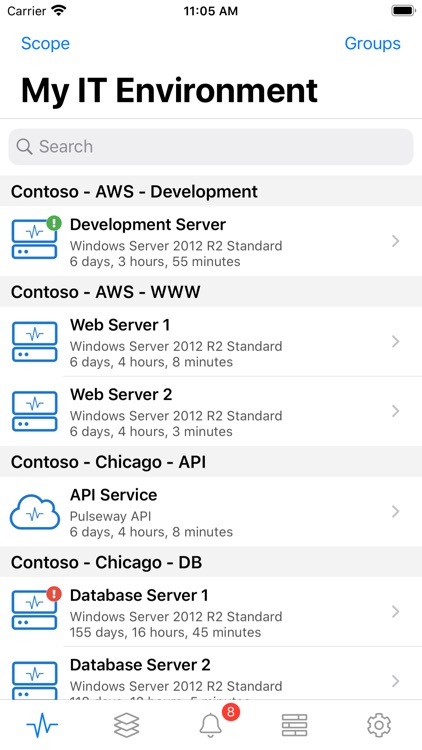This screenshot has height=750, width=422.
Task: Select the Web Server 1 row
Action: [211, 342]
